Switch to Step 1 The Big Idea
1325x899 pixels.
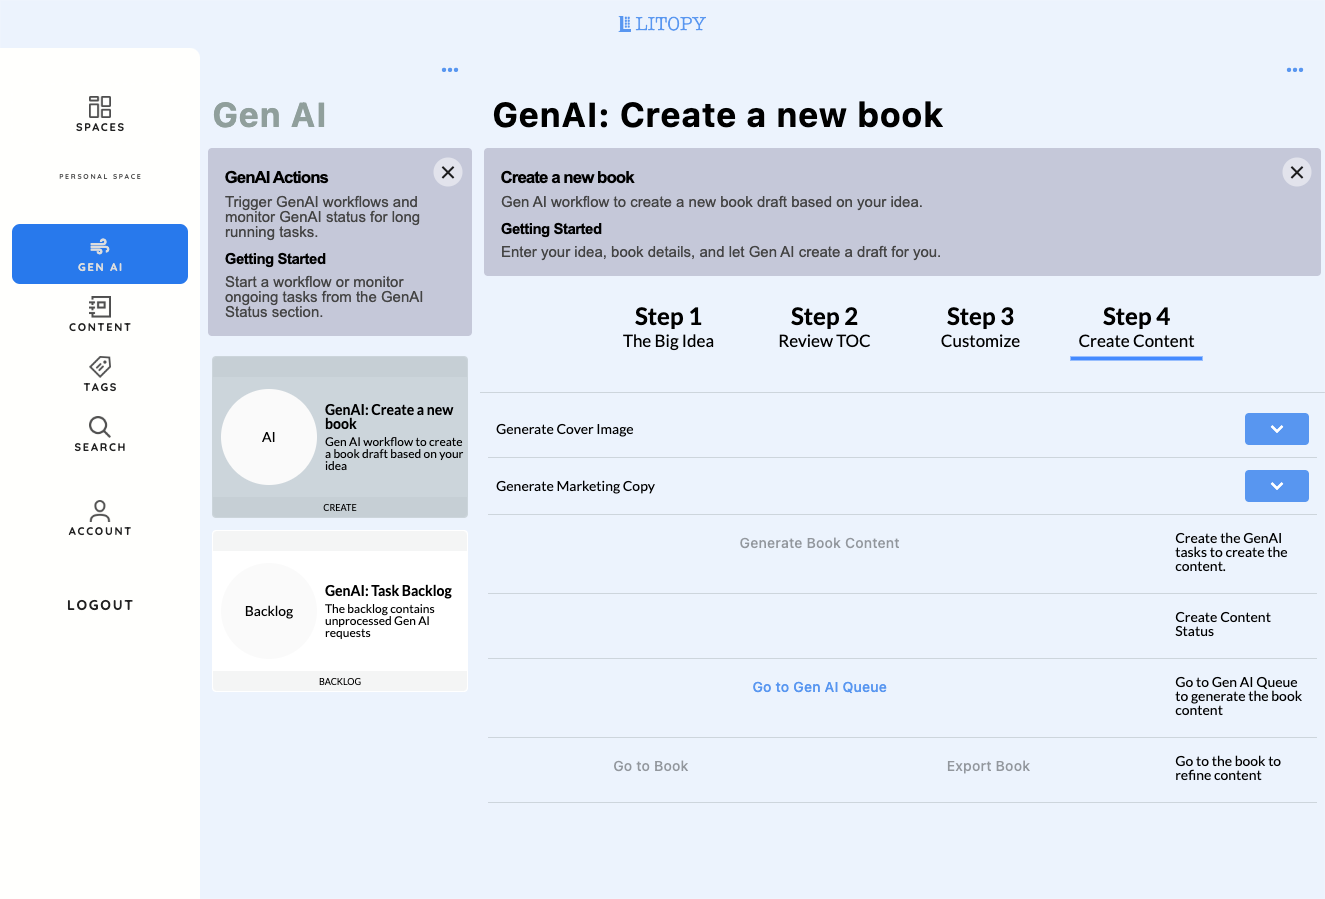(x=668, y=328)
